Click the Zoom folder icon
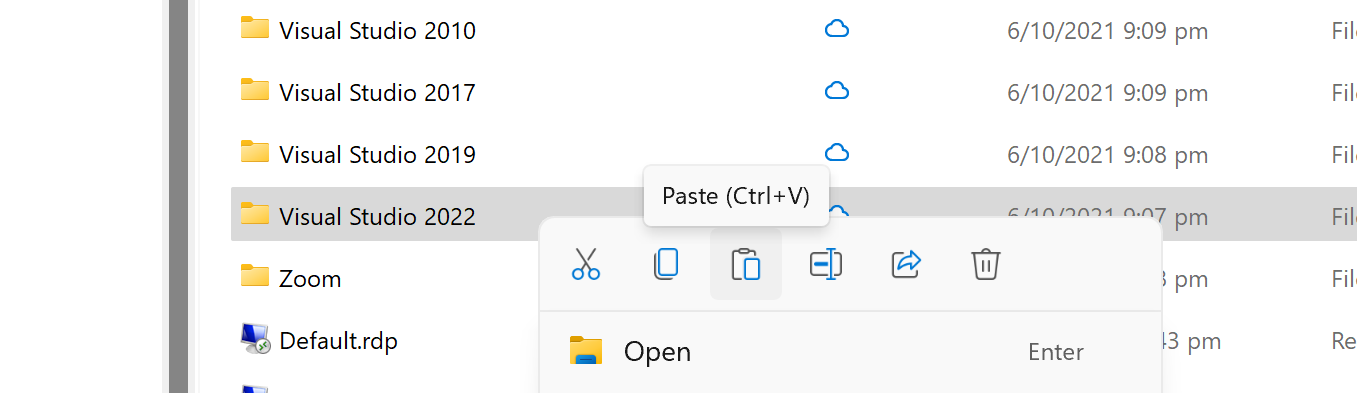This screenshot has height=393, width=1357. 256,275
